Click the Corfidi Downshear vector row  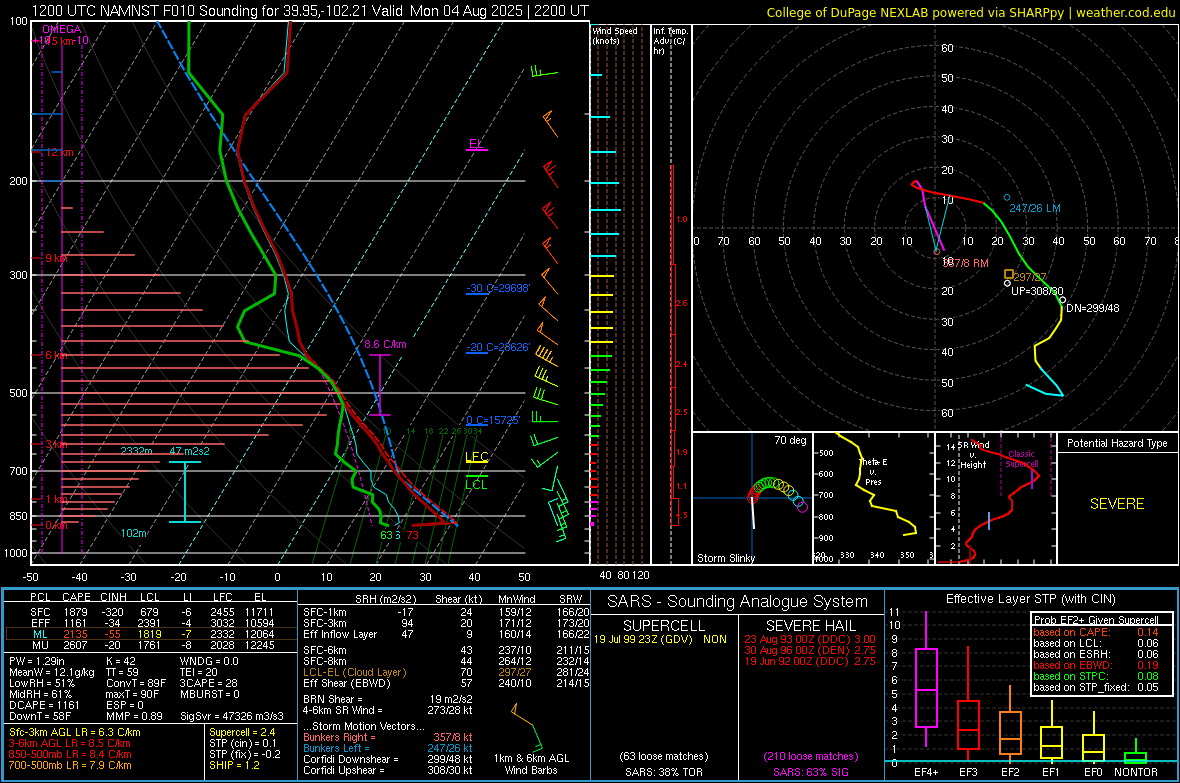click(388, 759)
